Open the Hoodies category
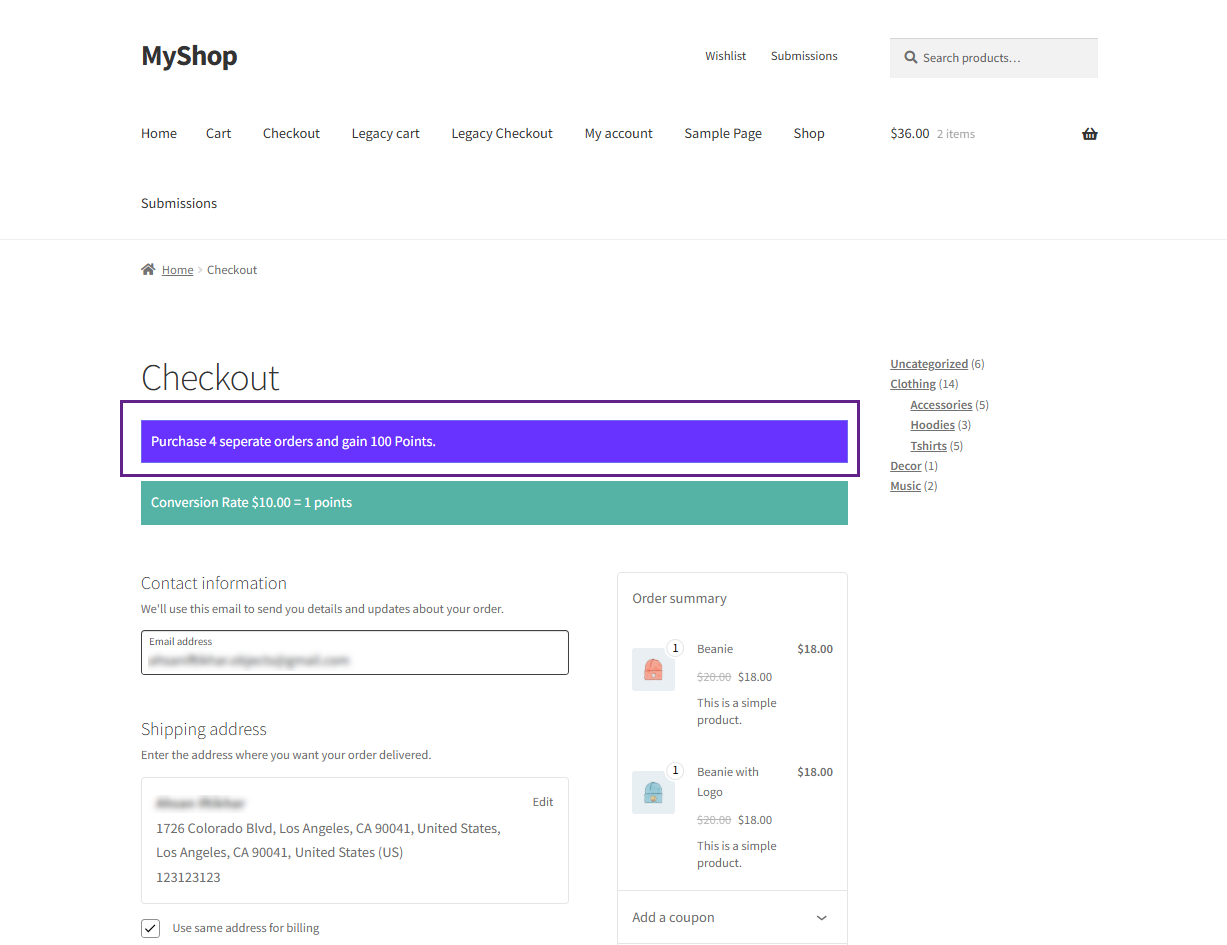Image resolution: width=1227 pixels, height=945 pixels. point(932,425)
